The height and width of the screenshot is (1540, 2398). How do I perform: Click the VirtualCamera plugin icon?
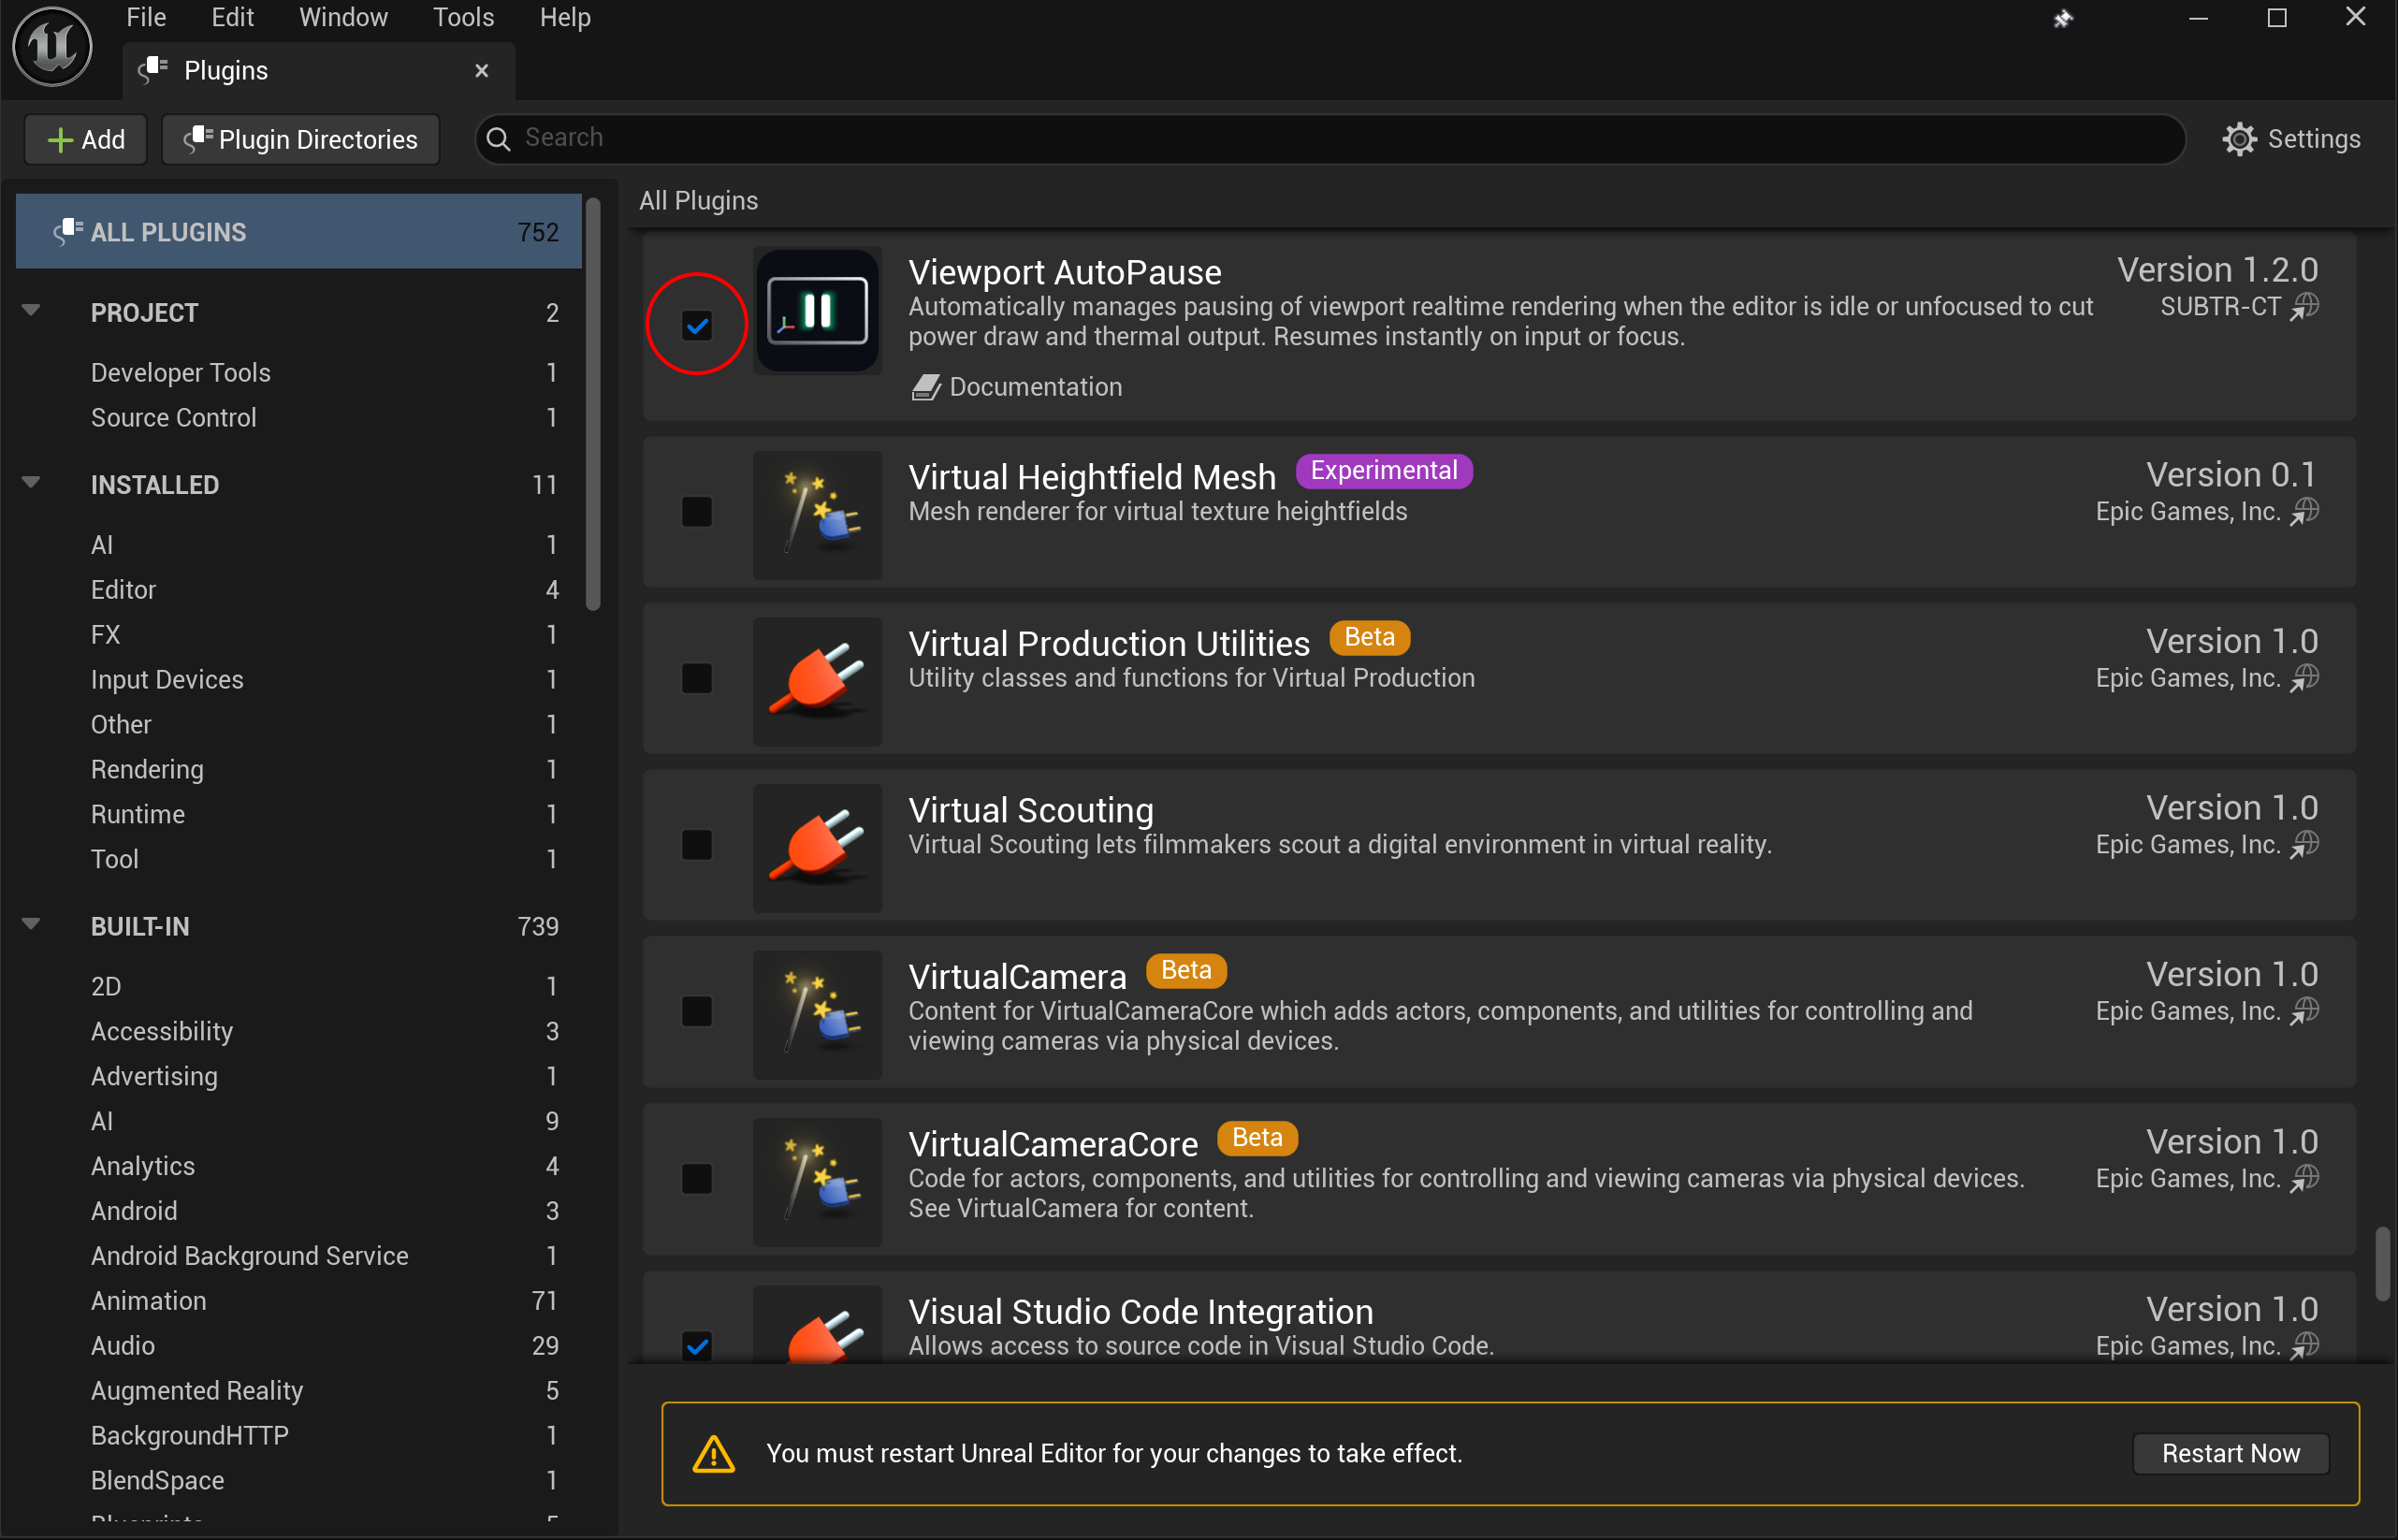817,1014
